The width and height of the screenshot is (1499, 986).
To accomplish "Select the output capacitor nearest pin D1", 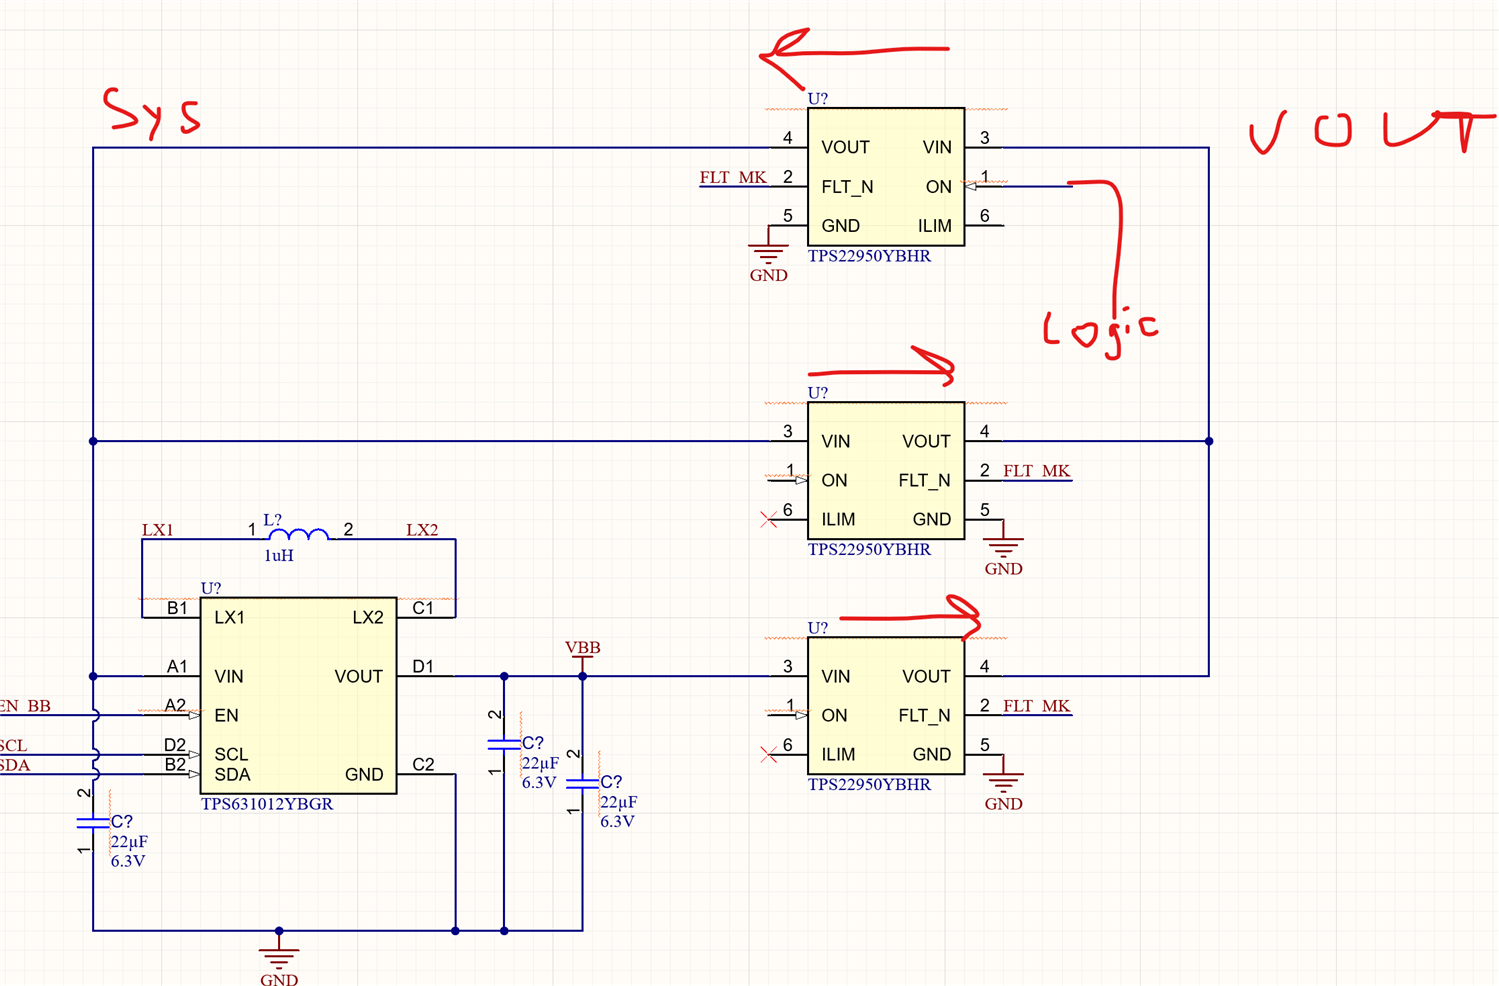I will 504,744.
